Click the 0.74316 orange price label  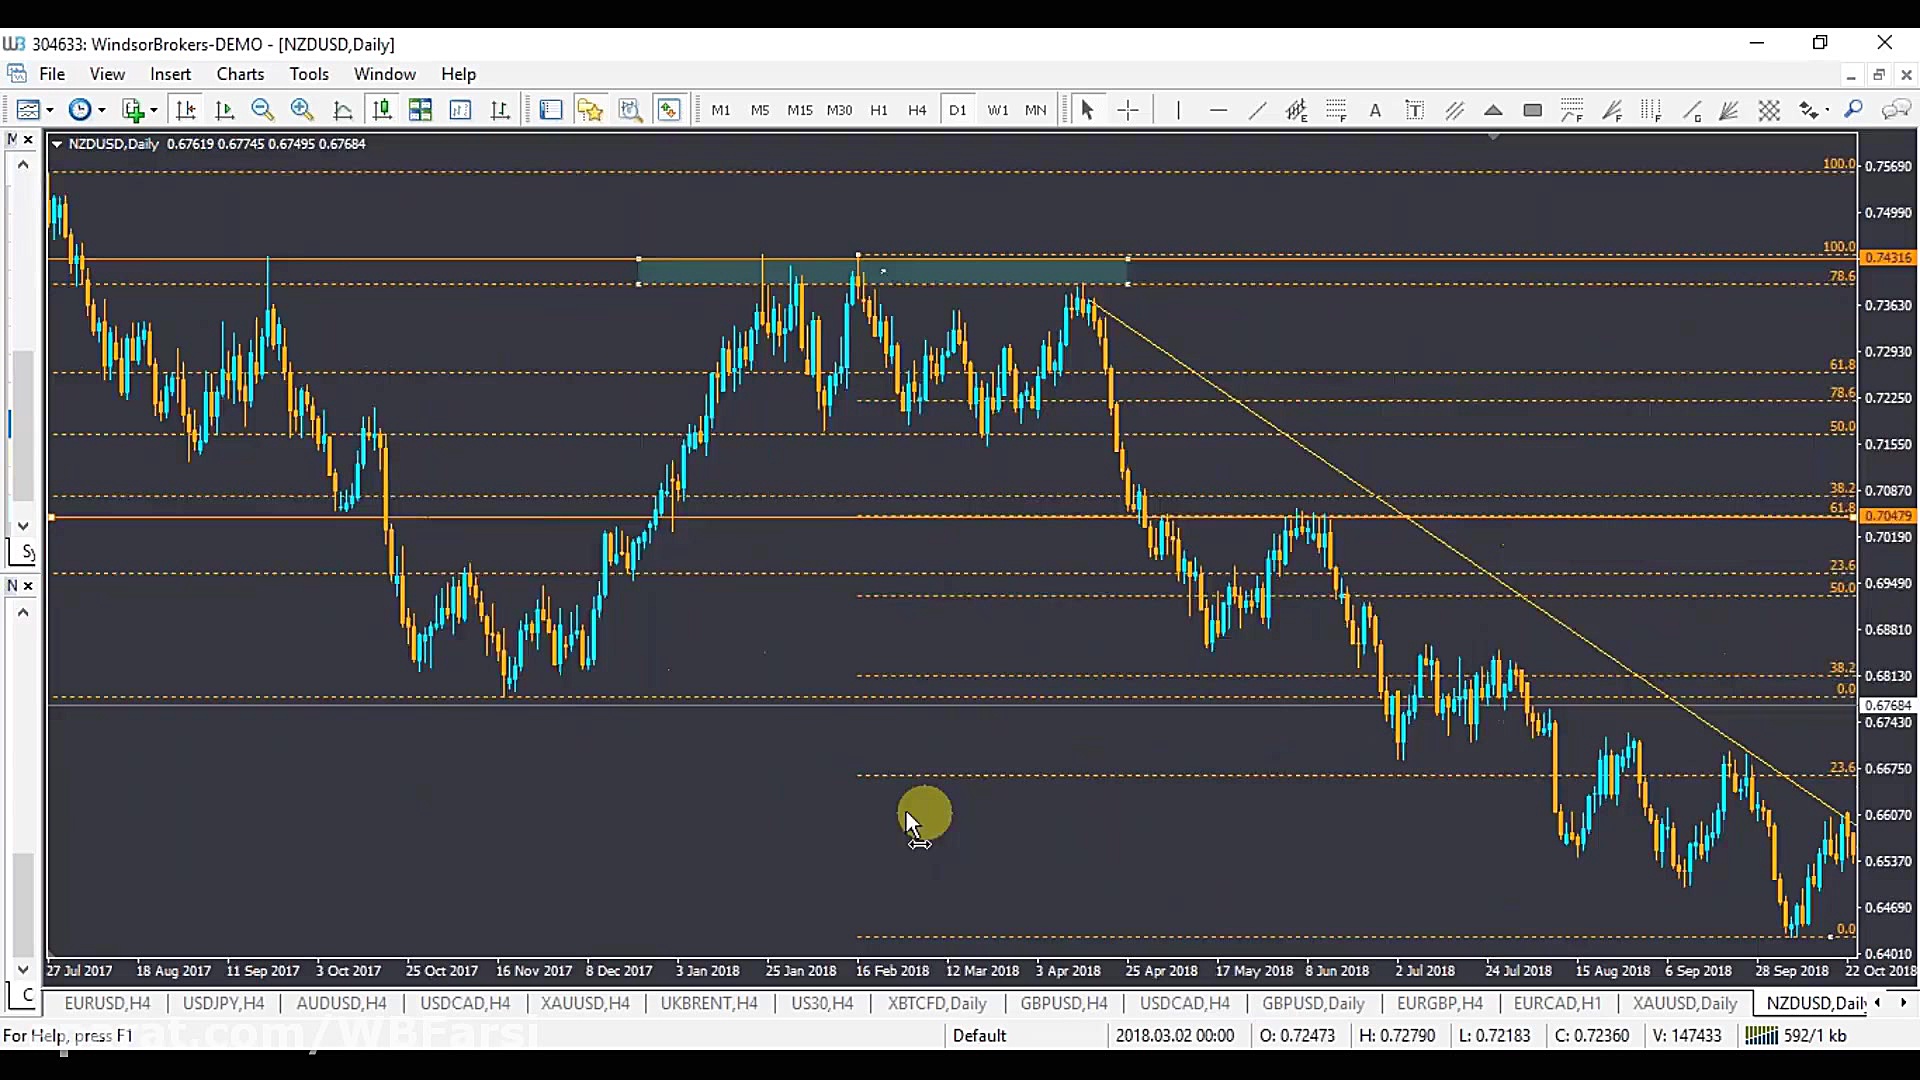(x=1888, y=258)
